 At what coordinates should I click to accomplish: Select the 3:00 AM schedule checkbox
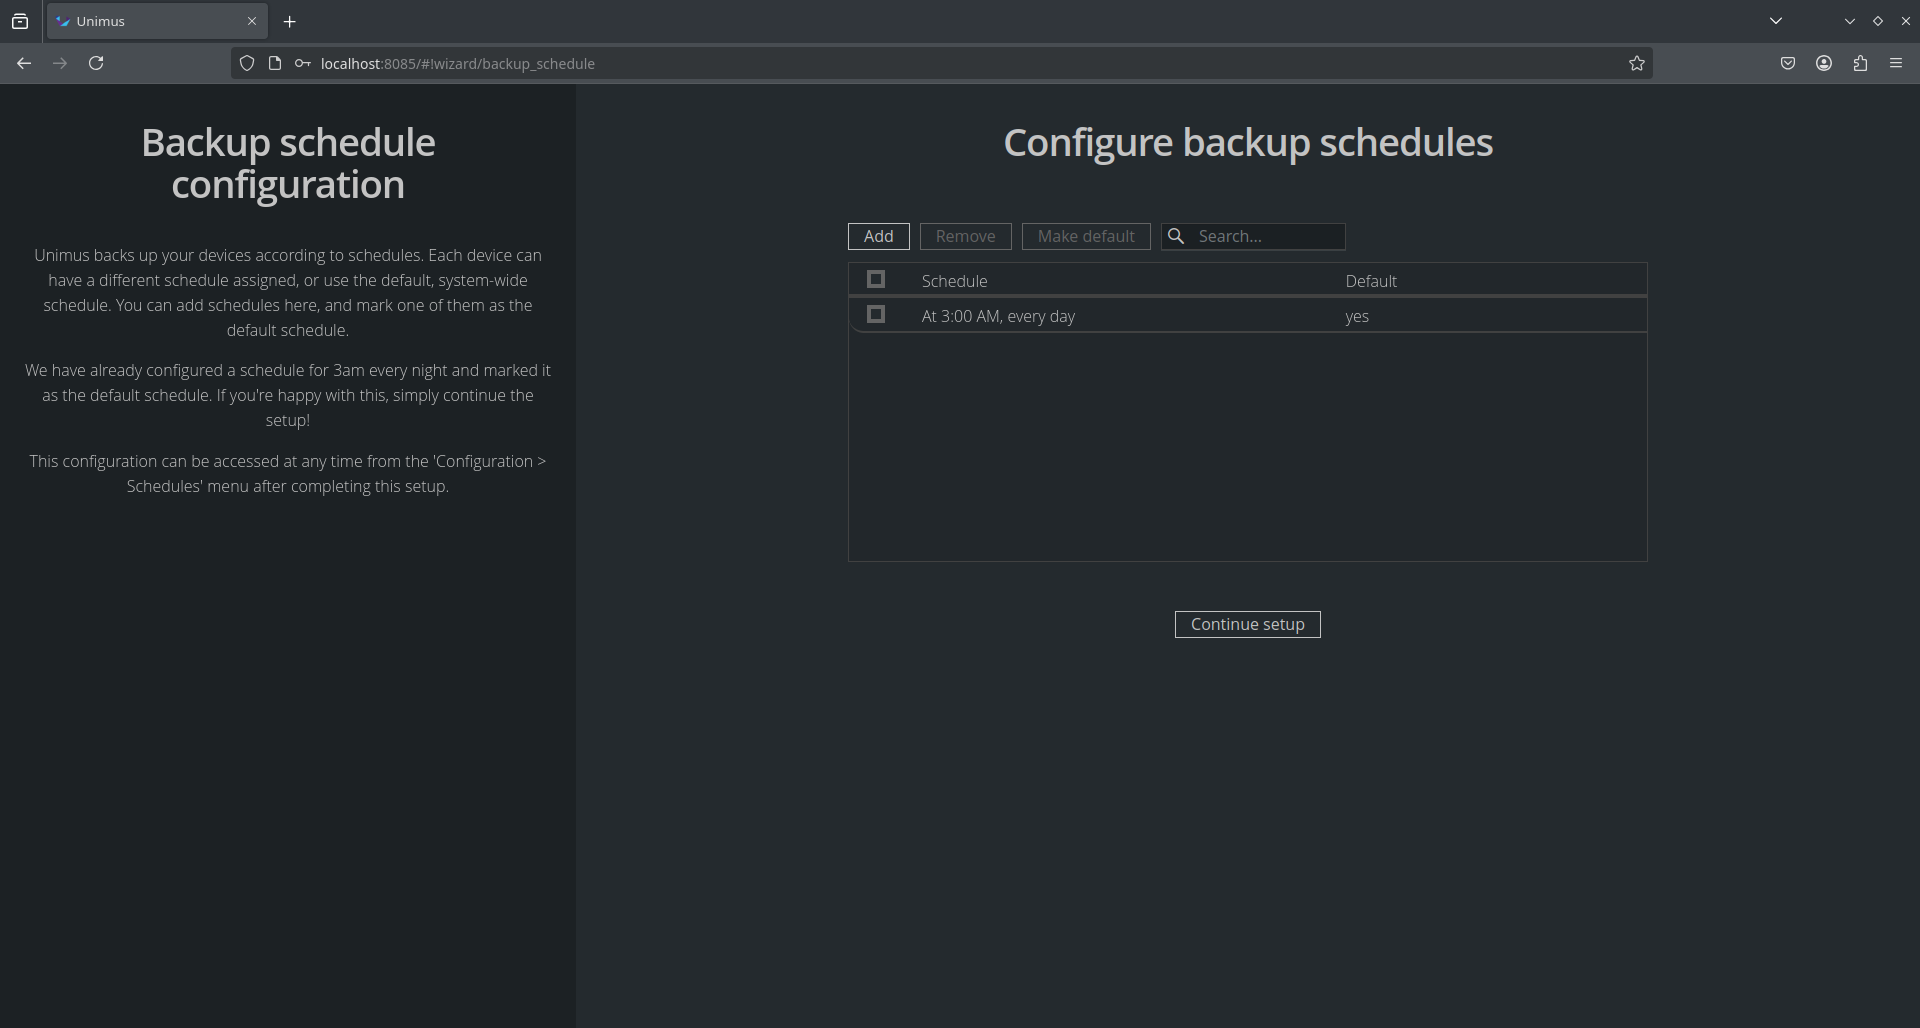(876, 315)
